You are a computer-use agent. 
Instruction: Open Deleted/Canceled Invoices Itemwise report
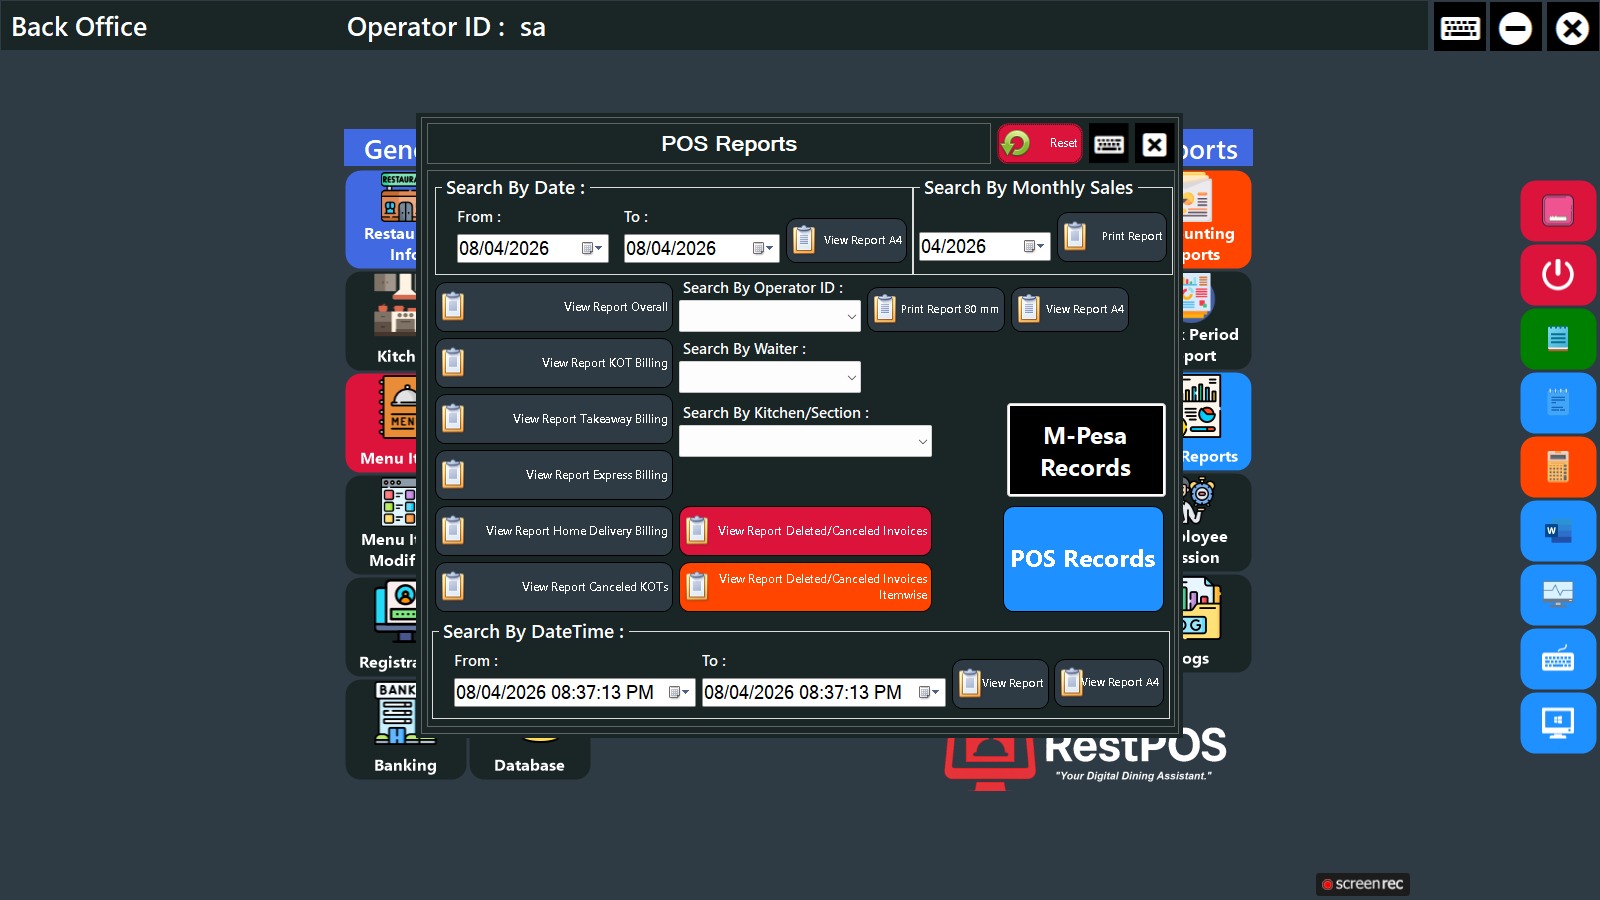(806, 587)
